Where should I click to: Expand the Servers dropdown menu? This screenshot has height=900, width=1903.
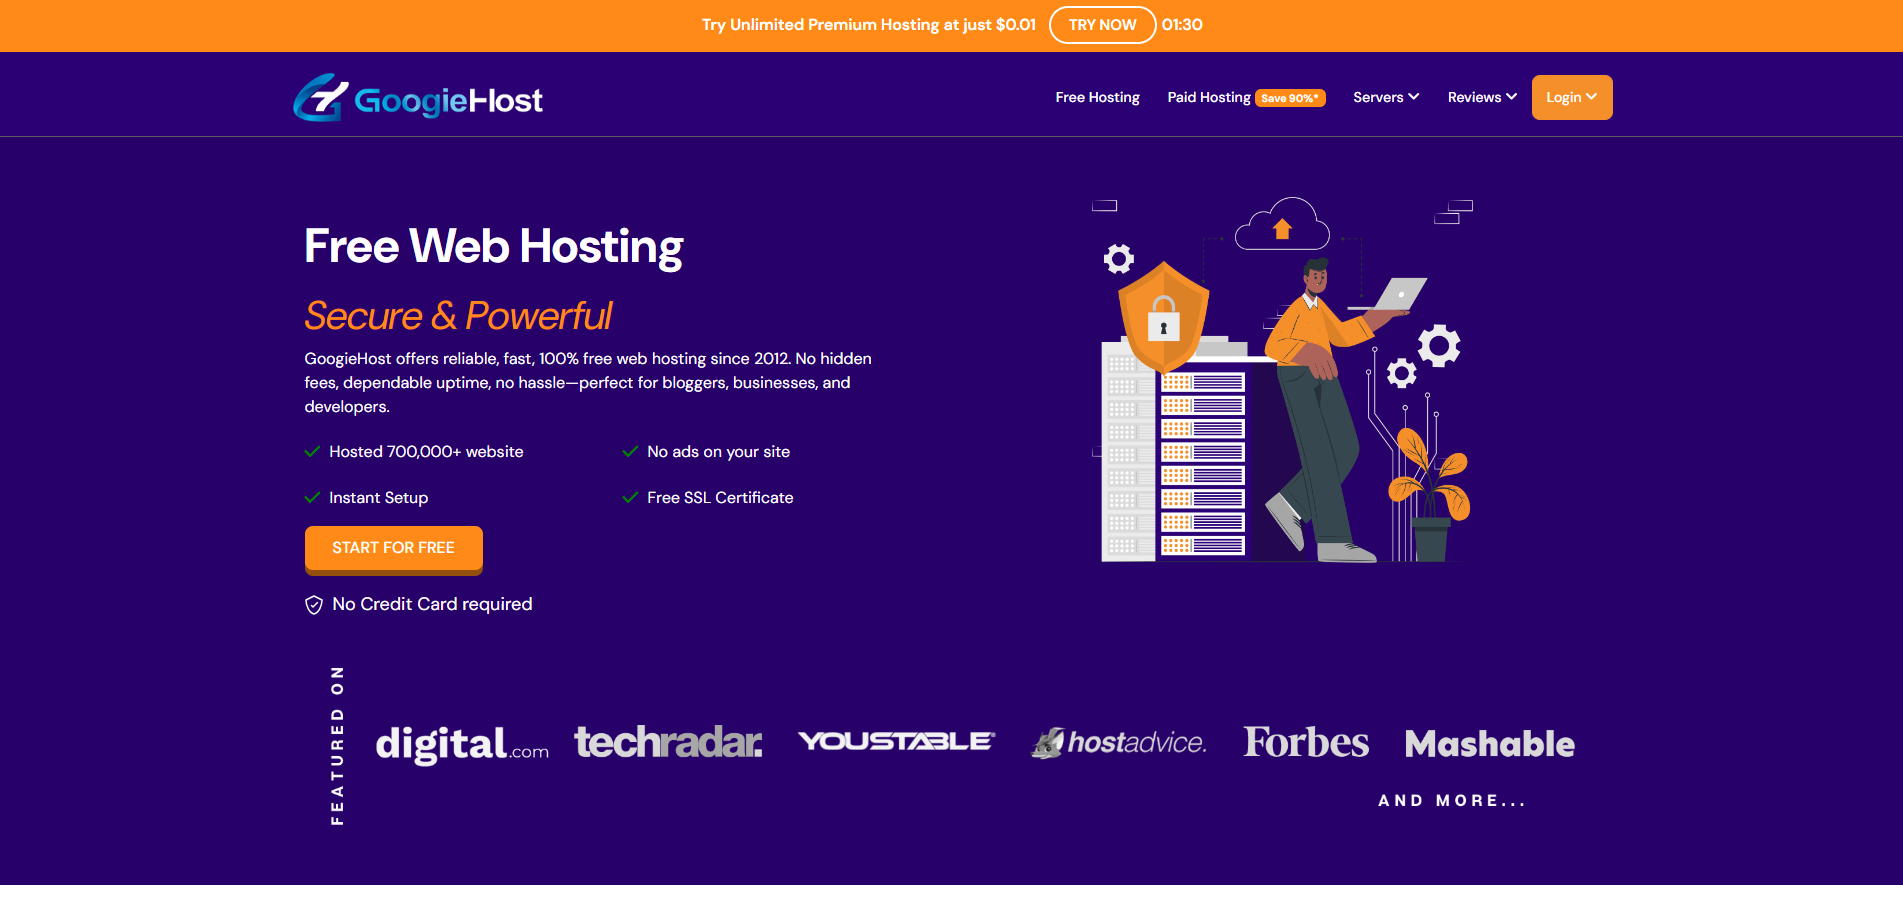pyautogui.click(x=1385, y=97)
